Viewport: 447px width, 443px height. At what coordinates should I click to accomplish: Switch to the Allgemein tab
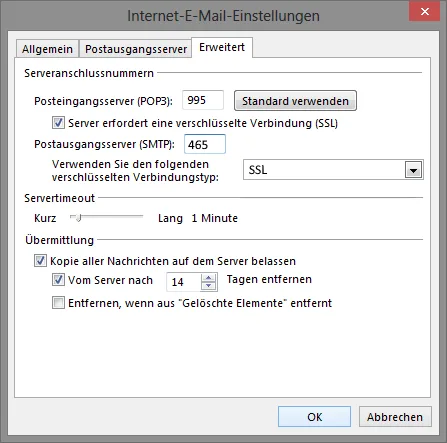click(x=47, y=49)
